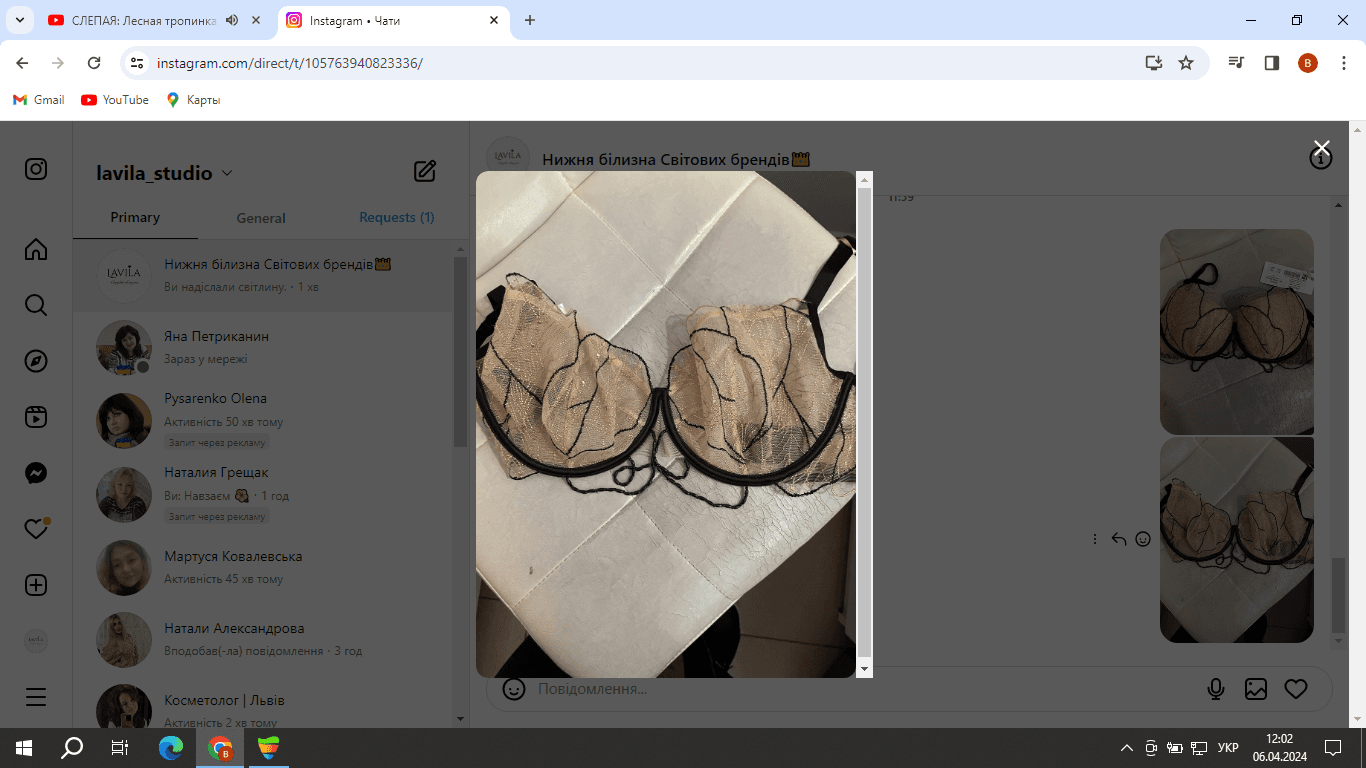Viewport: 1366px width, 768px height.
Task: Switch to the Primary tab
Action: [135, 217]
